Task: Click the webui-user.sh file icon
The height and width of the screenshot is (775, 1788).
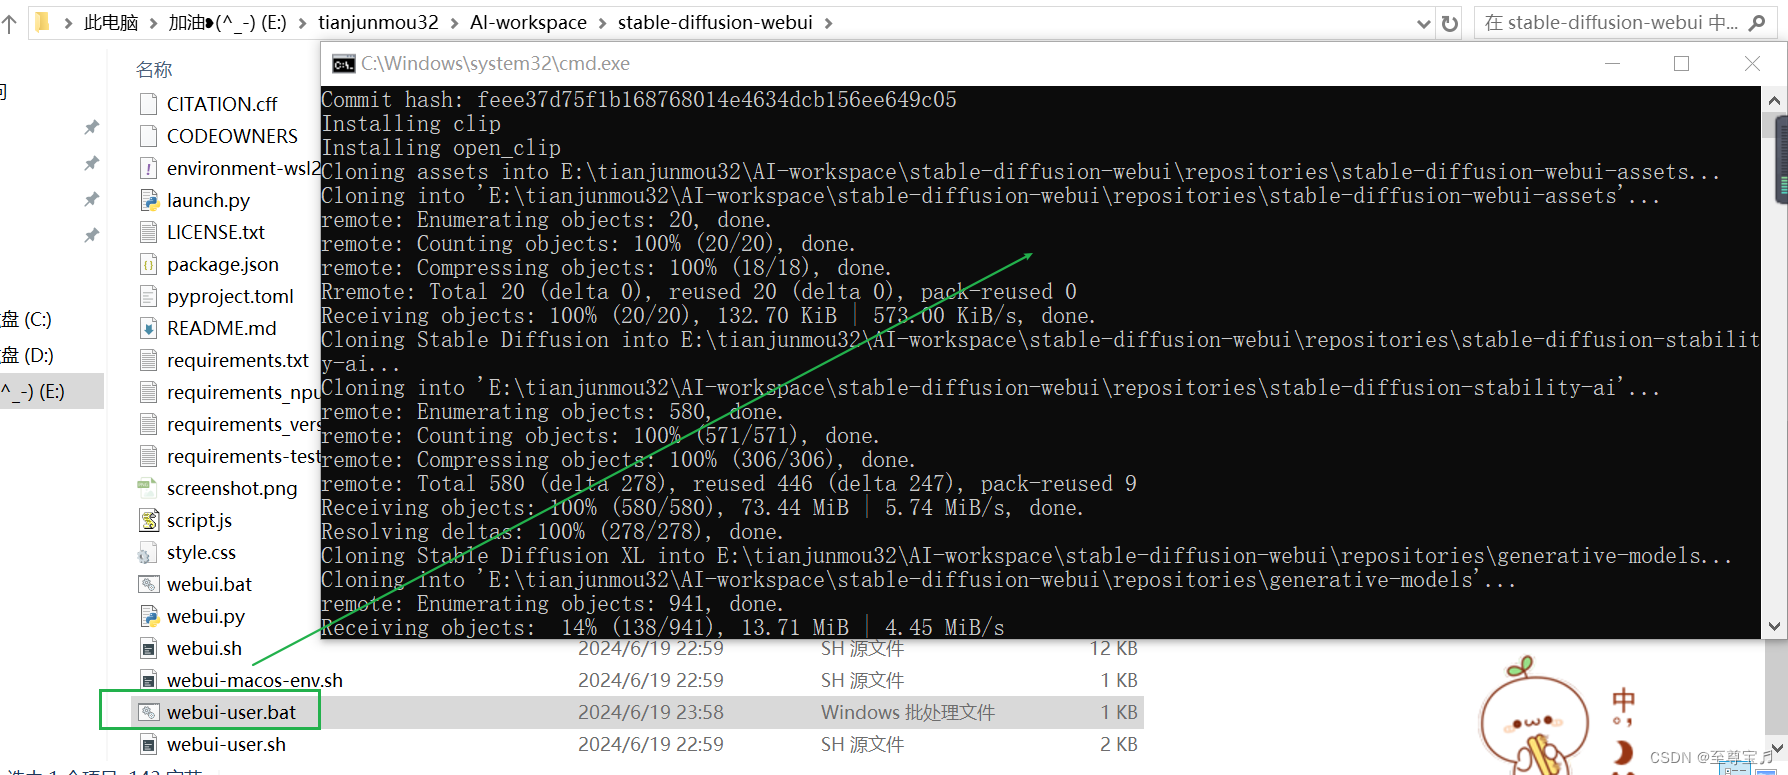Action: [x=149, y=744]
